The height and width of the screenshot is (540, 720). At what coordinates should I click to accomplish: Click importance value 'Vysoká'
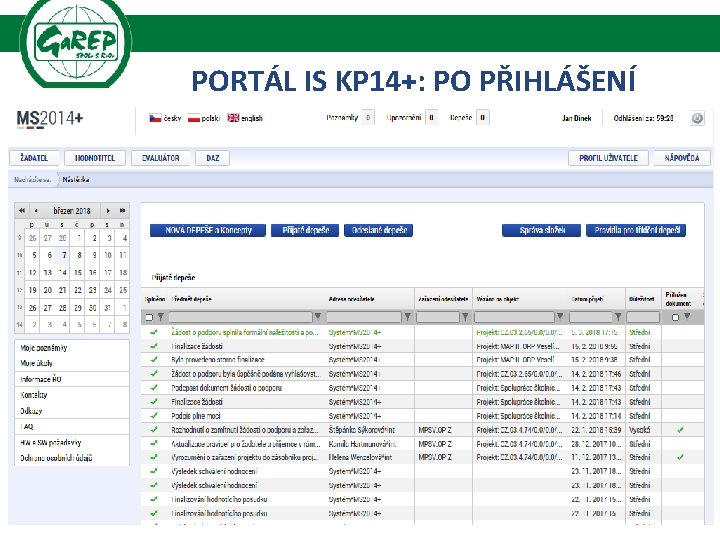tap(639, 430)
